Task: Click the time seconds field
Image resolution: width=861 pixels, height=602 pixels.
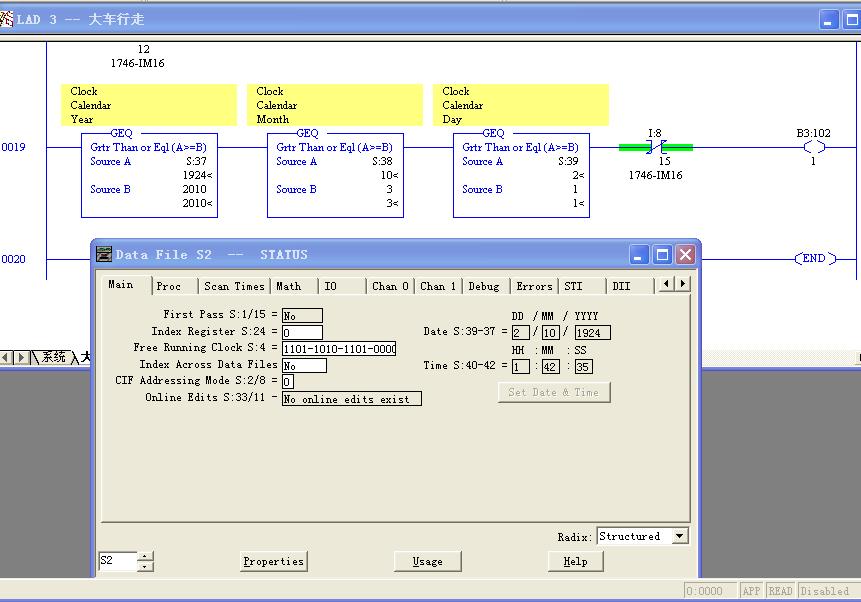Action: (583, 367)
